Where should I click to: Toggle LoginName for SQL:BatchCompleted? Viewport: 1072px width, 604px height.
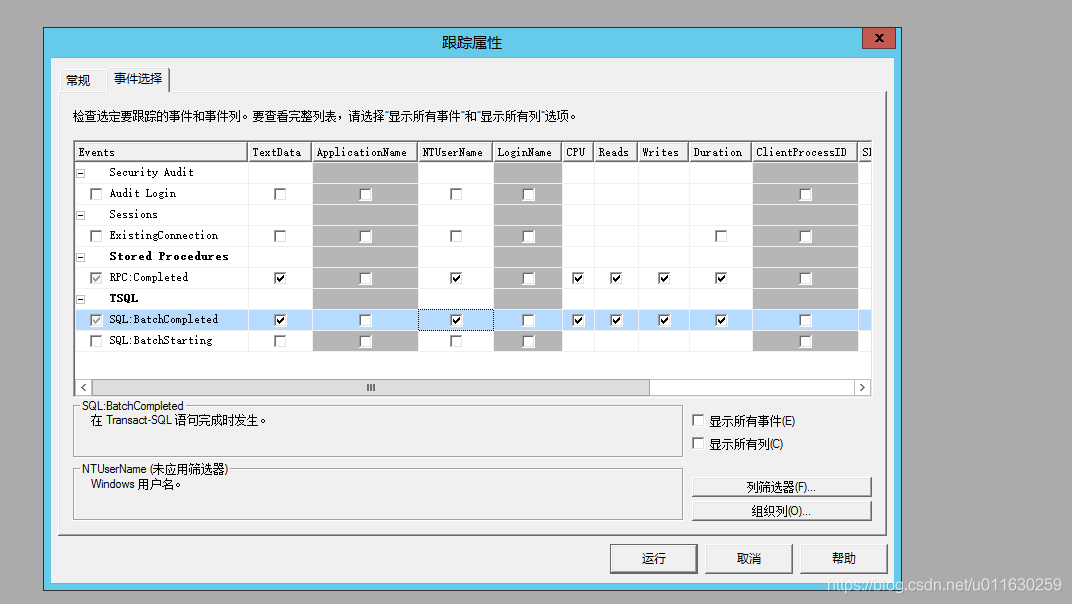click(x=528, y=320)
